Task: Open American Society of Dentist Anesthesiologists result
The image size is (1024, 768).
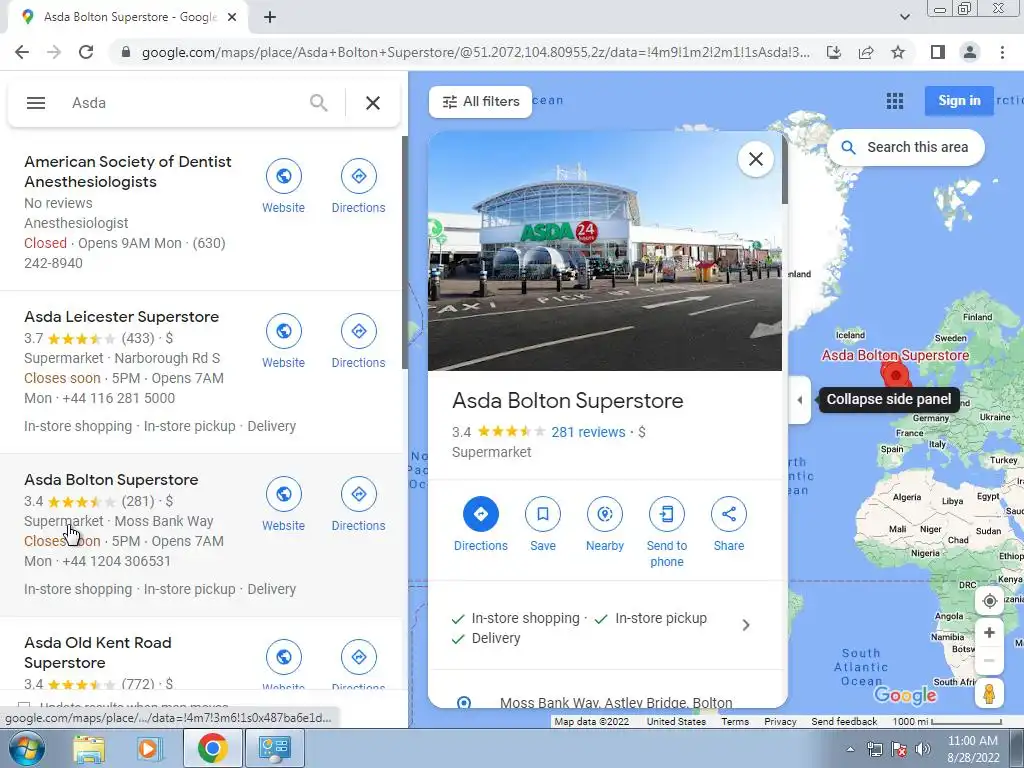Action: [x=128, y=172]
